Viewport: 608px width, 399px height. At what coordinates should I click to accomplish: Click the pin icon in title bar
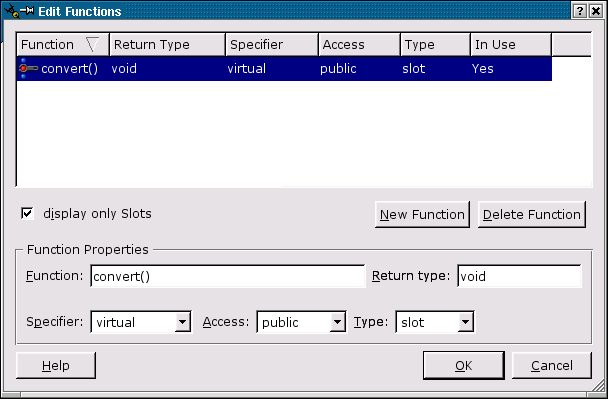click(x=28, y=10)
